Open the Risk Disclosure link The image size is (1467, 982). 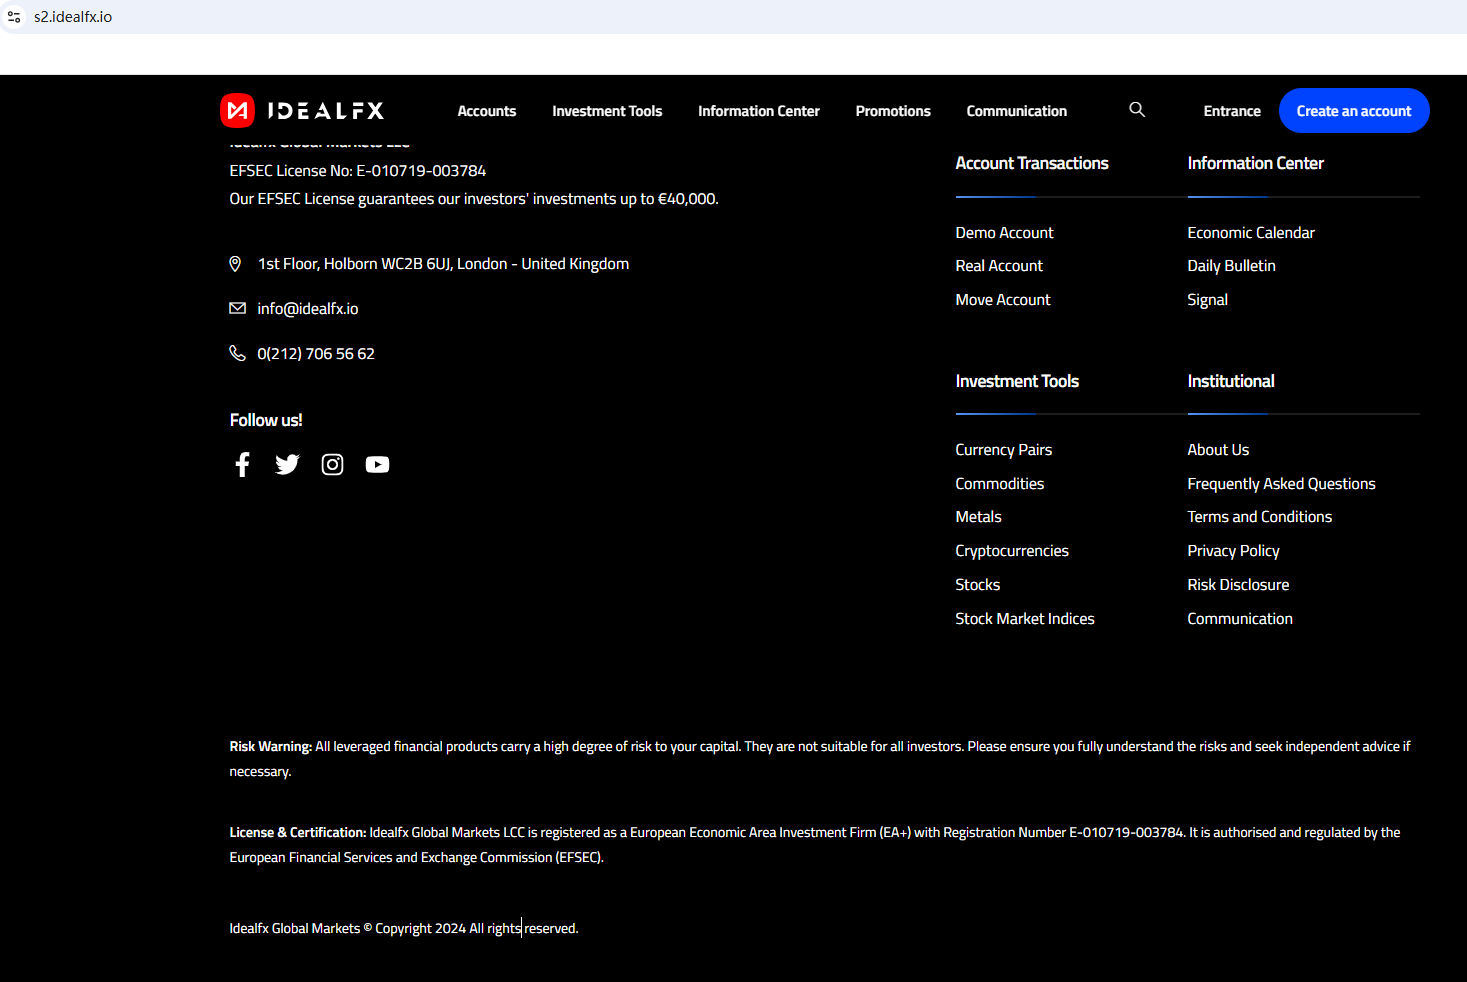1238,585
